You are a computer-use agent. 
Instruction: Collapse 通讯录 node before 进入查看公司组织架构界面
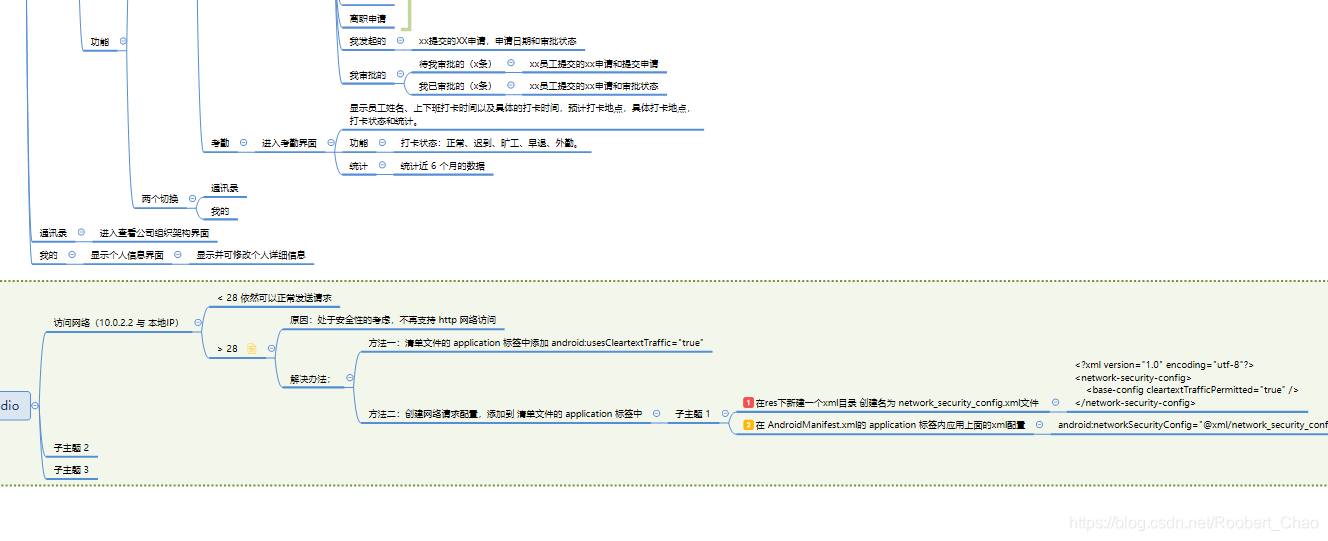[x=81, y=233]
